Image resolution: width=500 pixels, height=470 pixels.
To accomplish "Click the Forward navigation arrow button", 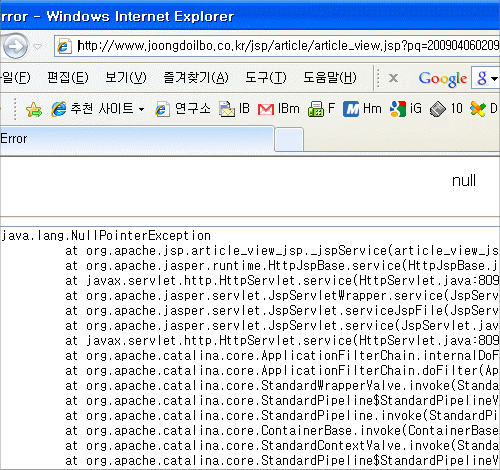I will [x=15, y=47].
